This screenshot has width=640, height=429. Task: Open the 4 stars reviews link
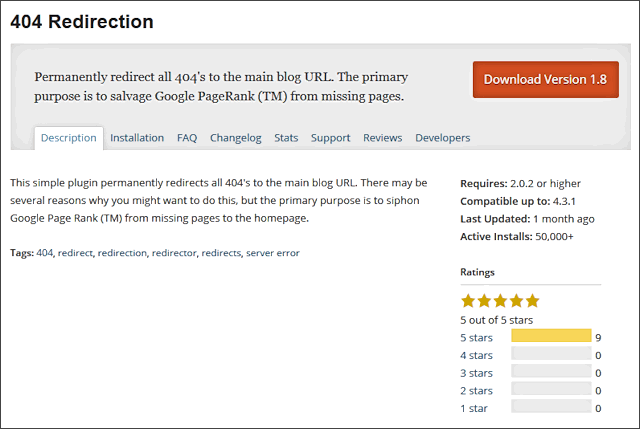476,356
